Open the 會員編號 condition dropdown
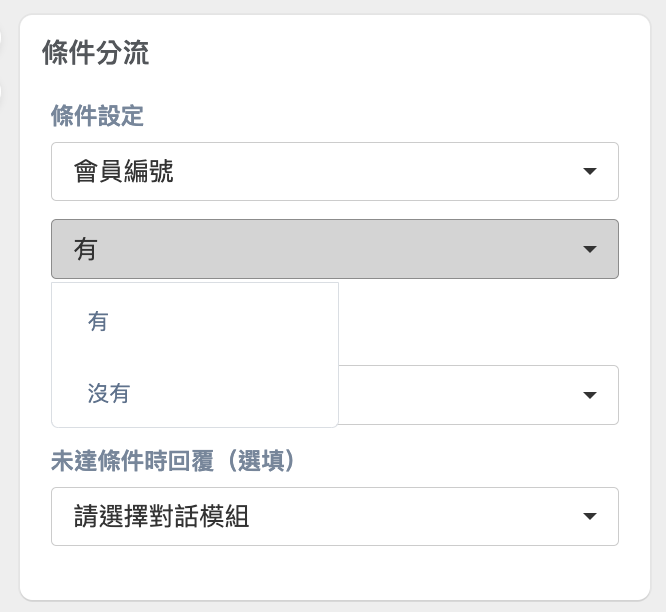Viewport: 666px width, 612px height. (335, 171)
